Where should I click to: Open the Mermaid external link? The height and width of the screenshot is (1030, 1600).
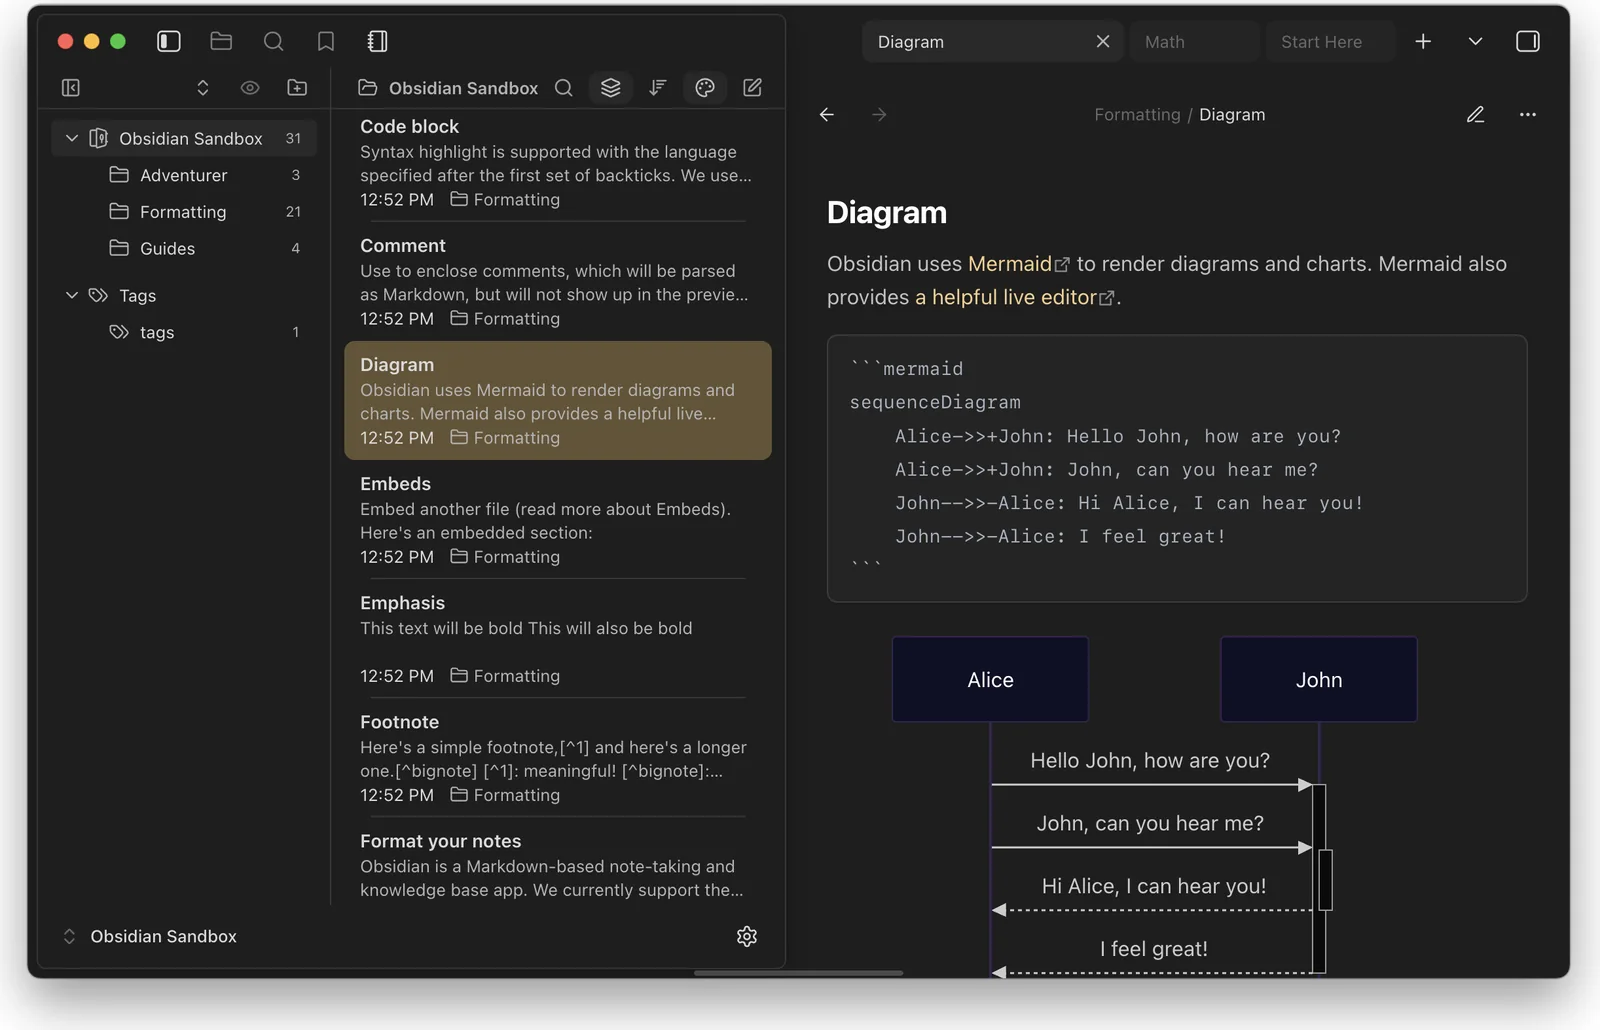click(x=1018, y=264)
